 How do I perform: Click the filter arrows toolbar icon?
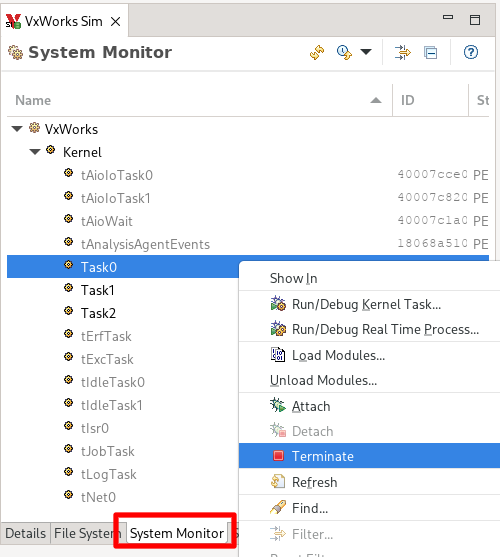point(402,53)
